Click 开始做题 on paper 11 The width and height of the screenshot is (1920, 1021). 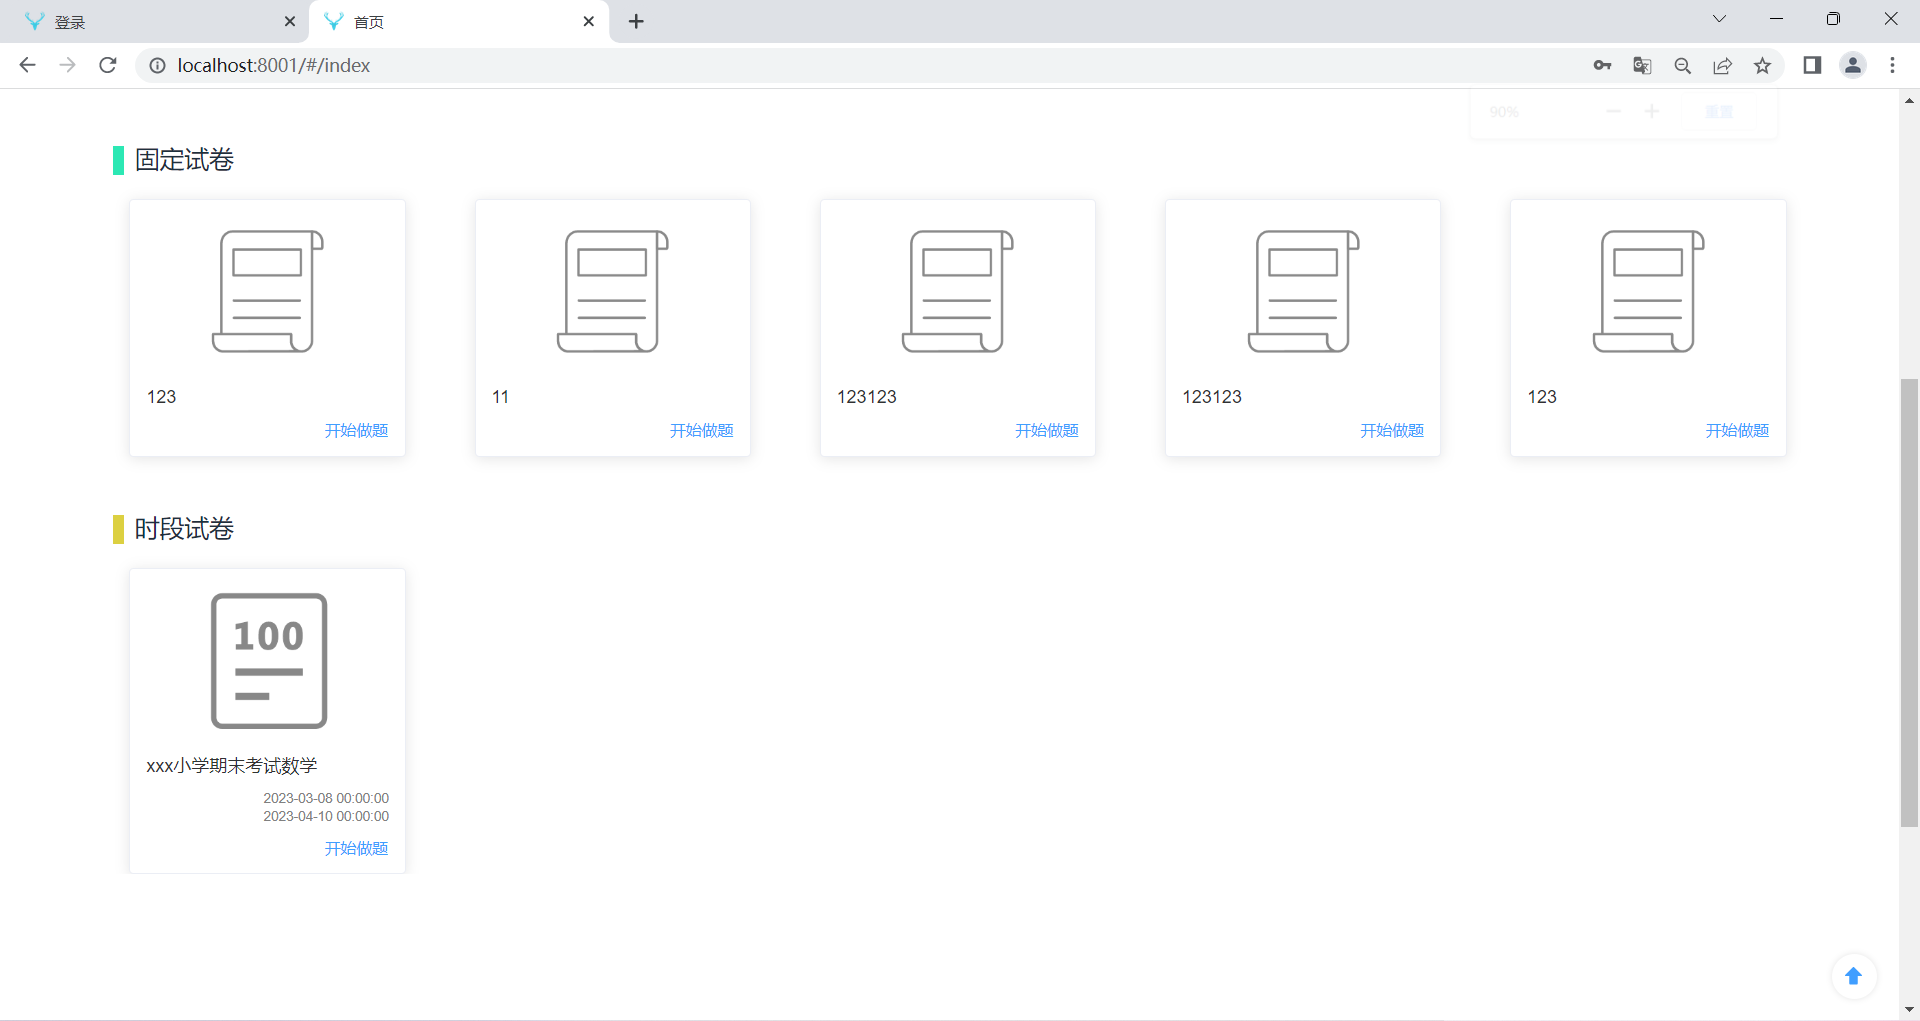click(x=701, y=430)
